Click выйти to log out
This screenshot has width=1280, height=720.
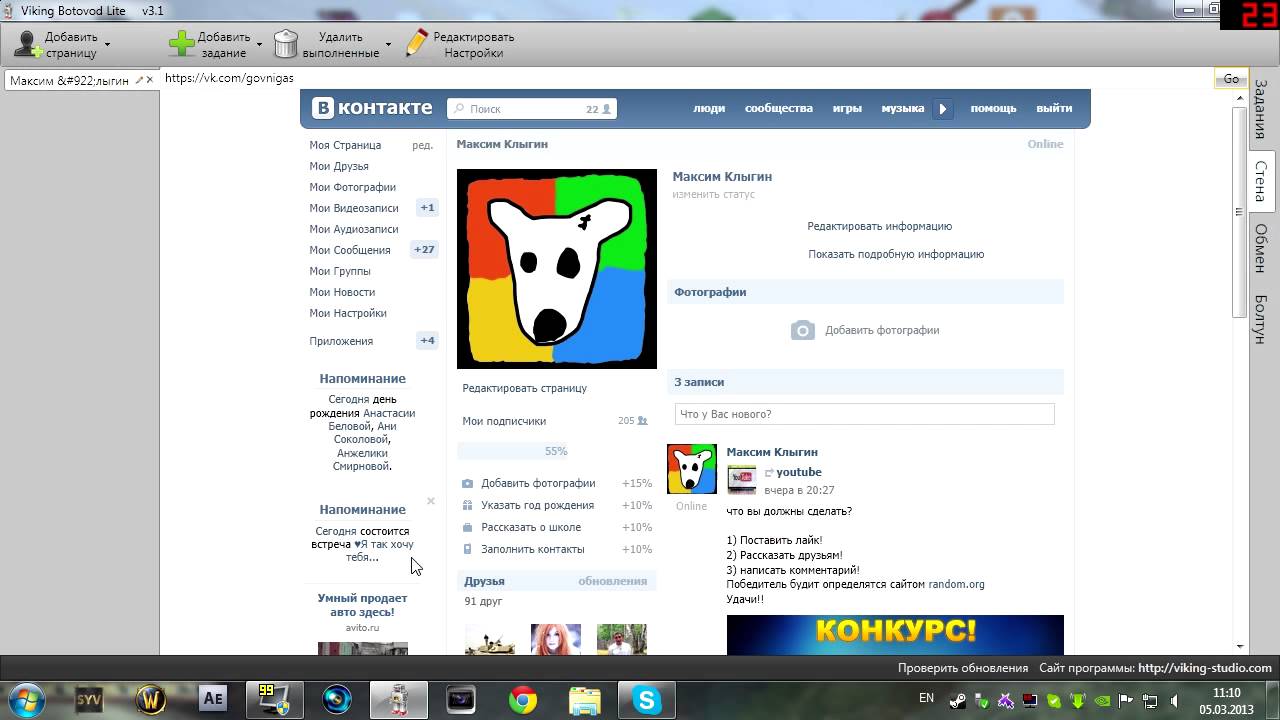pyautogui.click(x=1054, y=108)
